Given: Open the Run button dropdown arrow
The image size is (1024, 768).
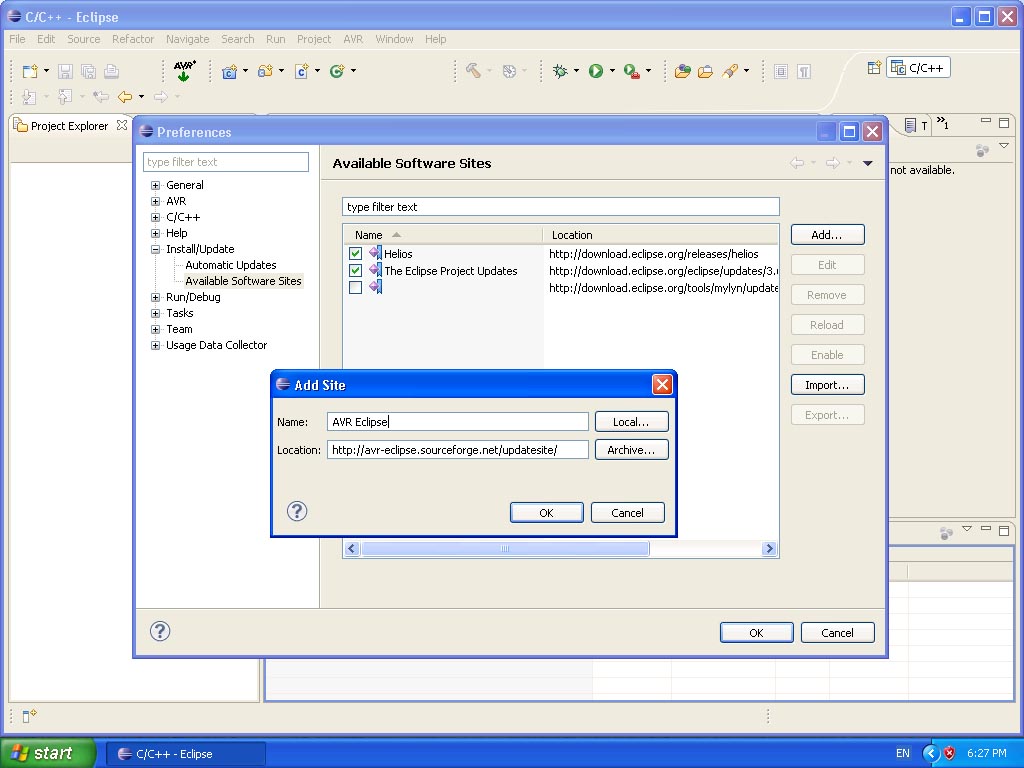Looking at the screenshot, I should pyautogui.click(x=612, y=71).
